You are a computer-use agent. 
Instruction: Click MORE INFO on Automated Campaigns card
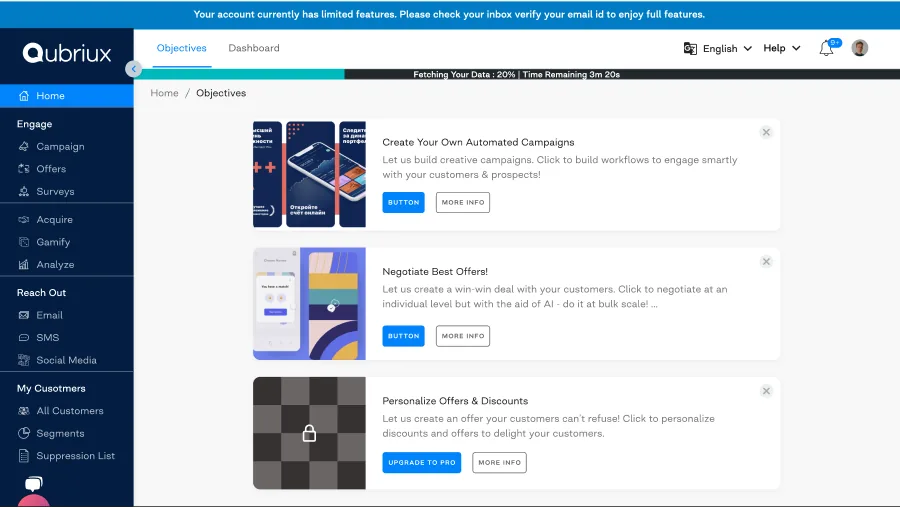coord(463,202)
